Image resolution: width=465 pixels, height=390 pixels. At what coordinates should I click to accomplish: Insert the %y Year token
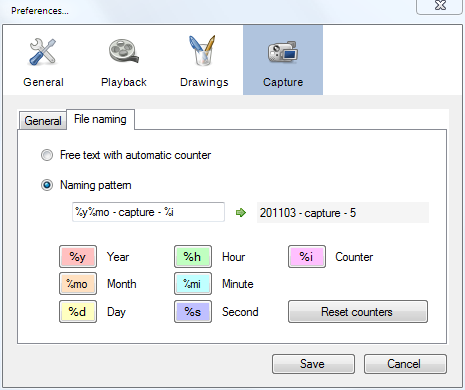(x=78, y=257)
